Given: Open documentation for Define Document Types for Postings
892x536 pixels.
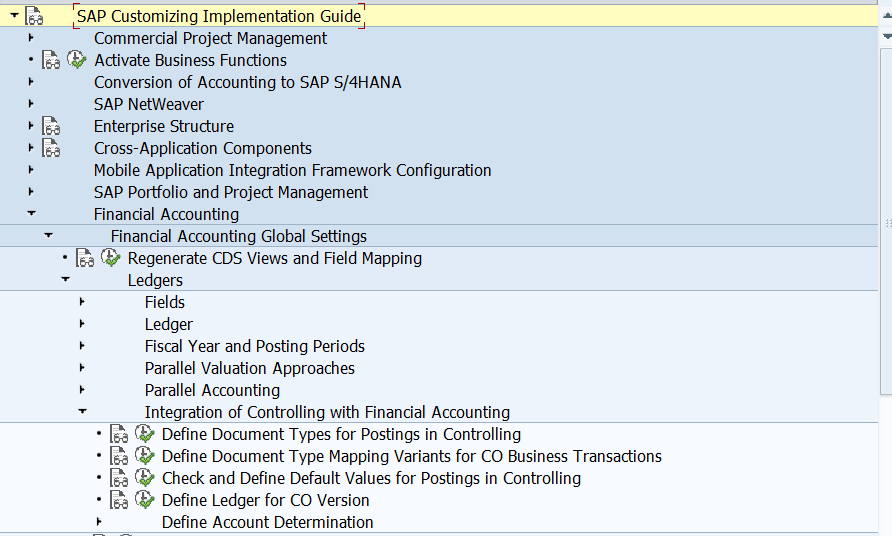Looking at the screenshot, I should pyautogui.click(x=119, y=434).
